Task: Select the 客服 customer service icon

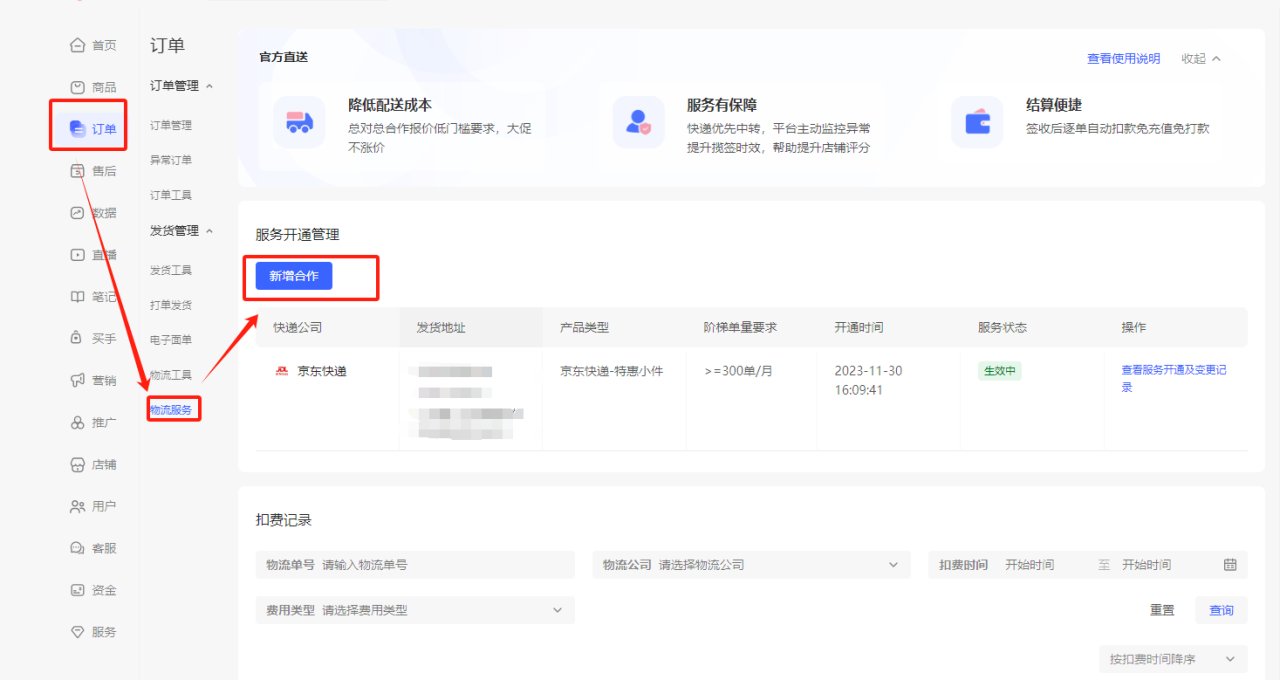Action: [x=77, y=548]
